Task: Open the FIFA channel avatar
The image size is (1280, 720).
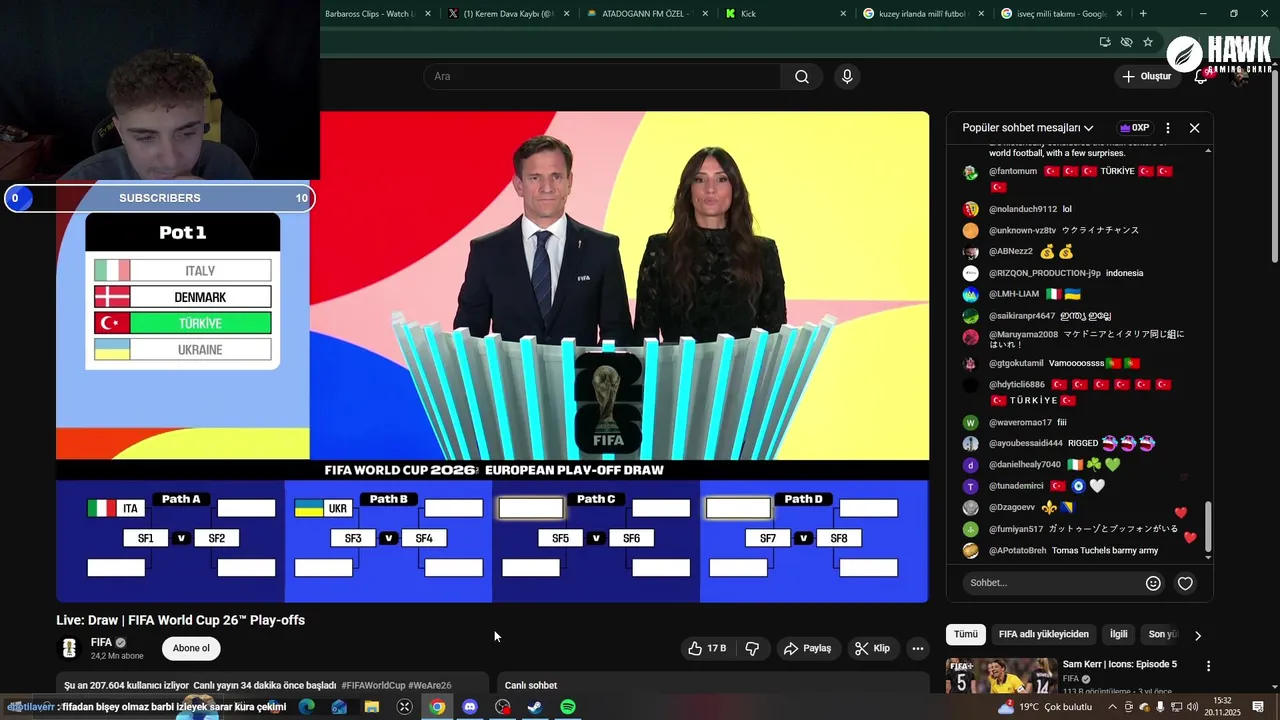Action: click(x=69, y=648)
